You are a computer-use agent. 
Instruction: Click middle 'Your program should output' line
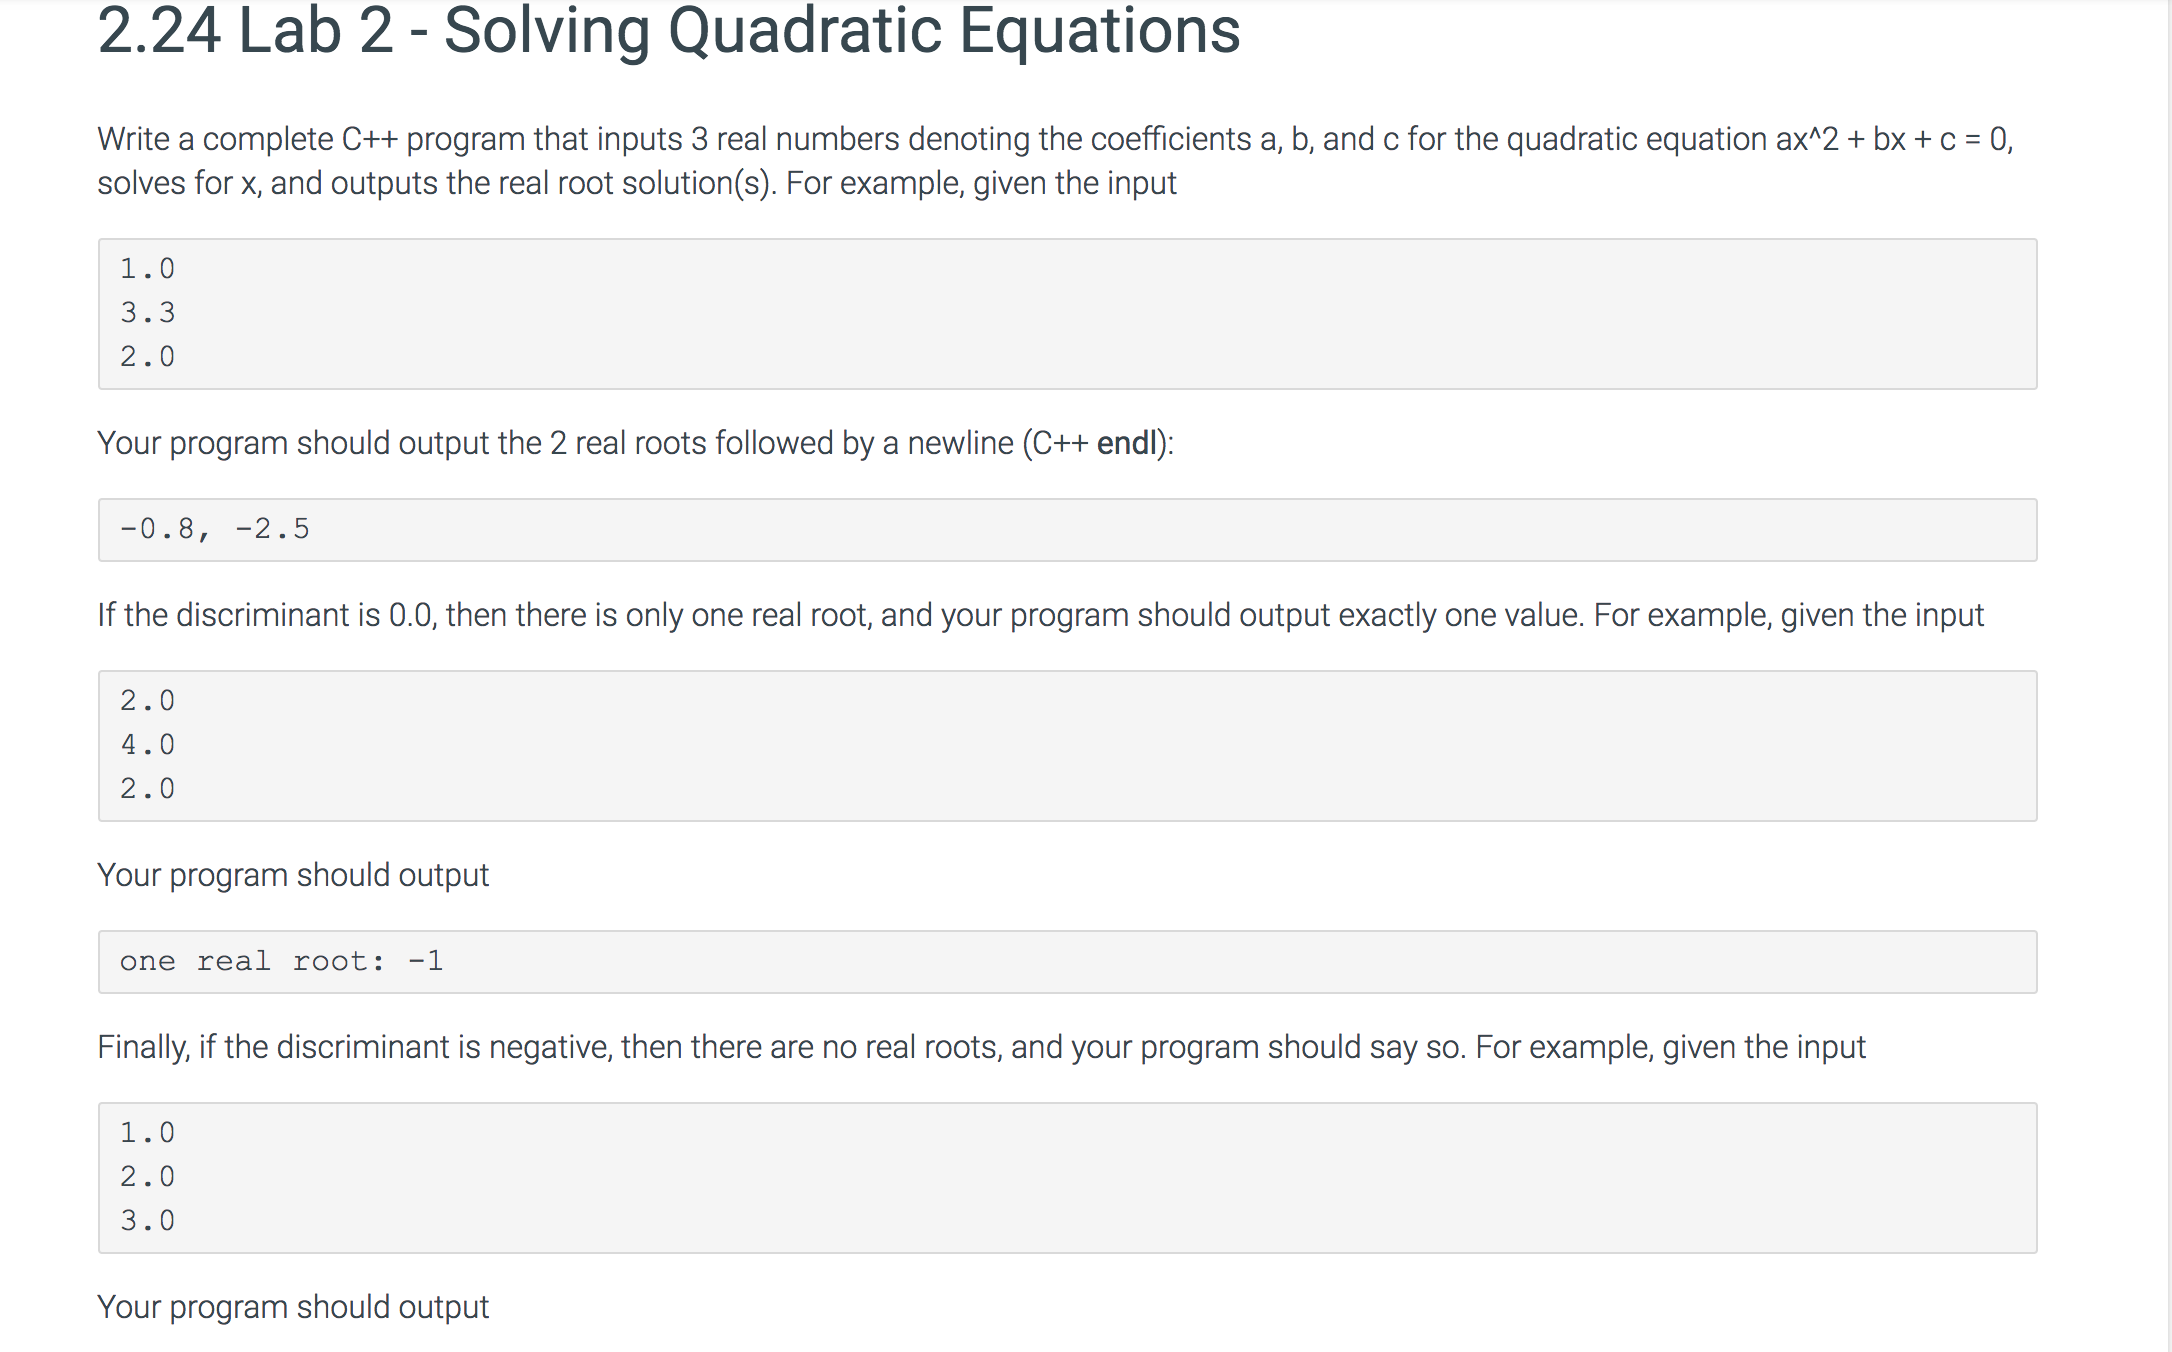pos(293,875)
